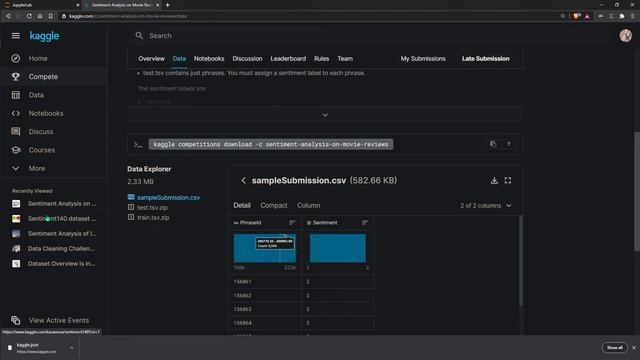Click the cell containing 156064
Viewport: 640px width, 360px height.
click(265, 323)
